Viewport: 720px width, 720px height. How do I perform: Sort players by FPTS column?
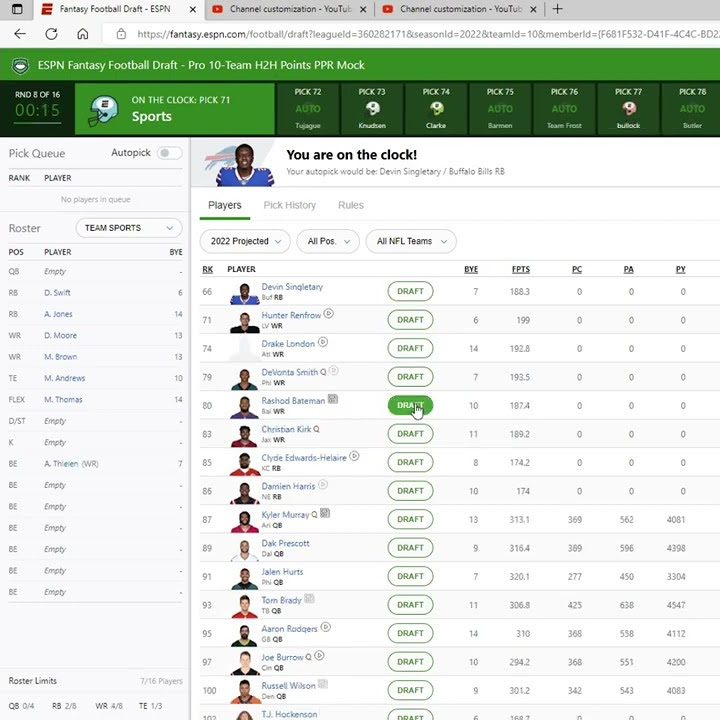pyautogui.click(x=521, y=270)
